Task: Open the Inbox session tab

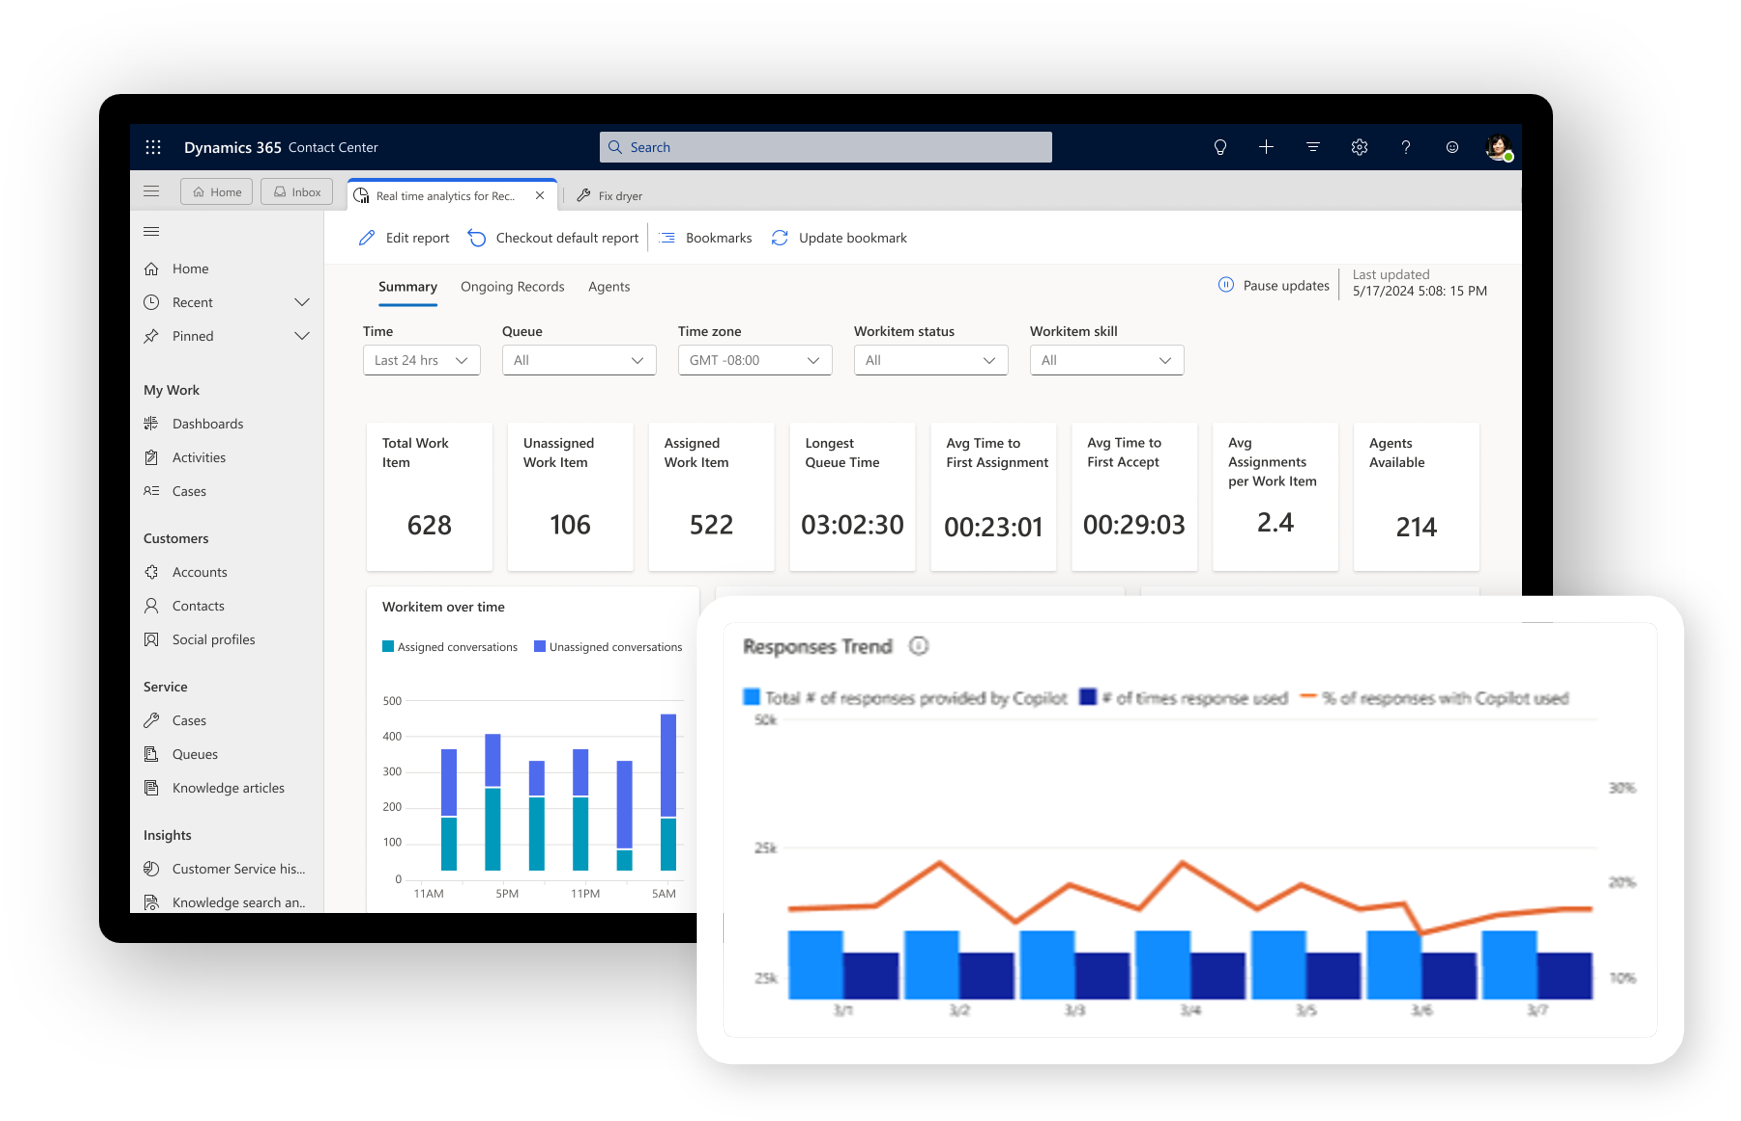Action: point(297,191)
